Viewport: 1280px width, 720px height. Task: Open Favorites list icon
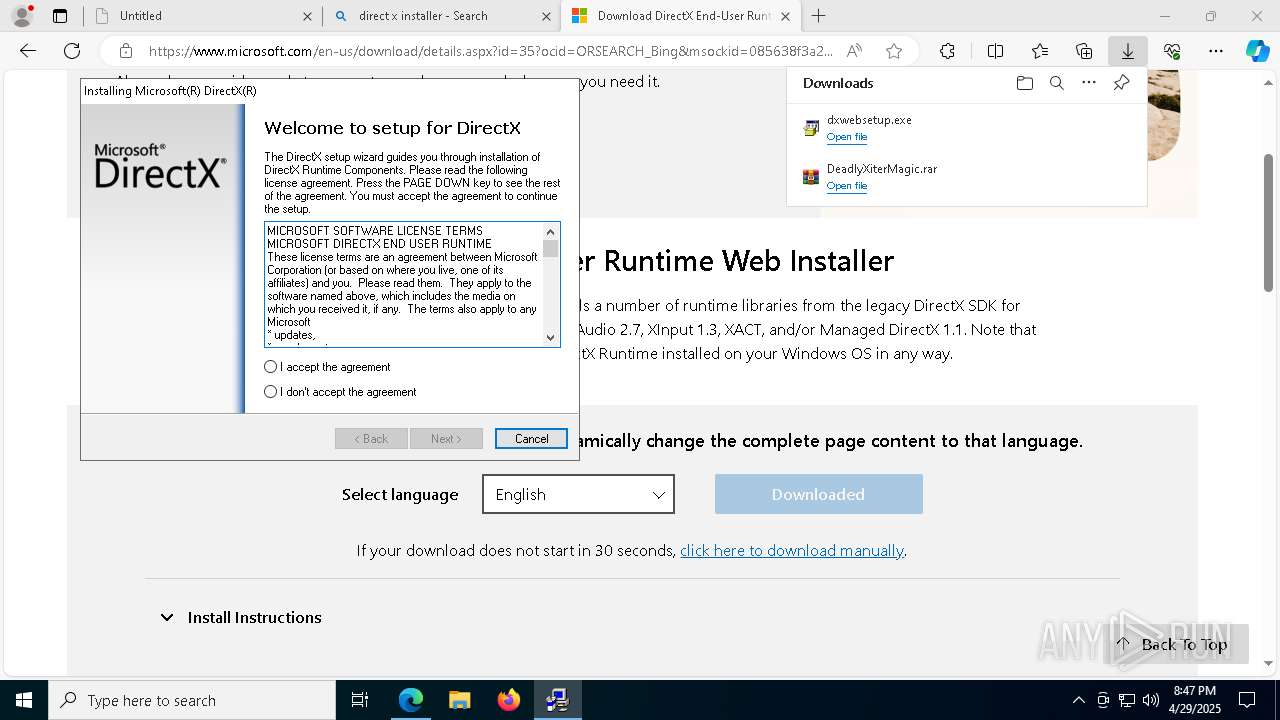(x=1040, y=51)
